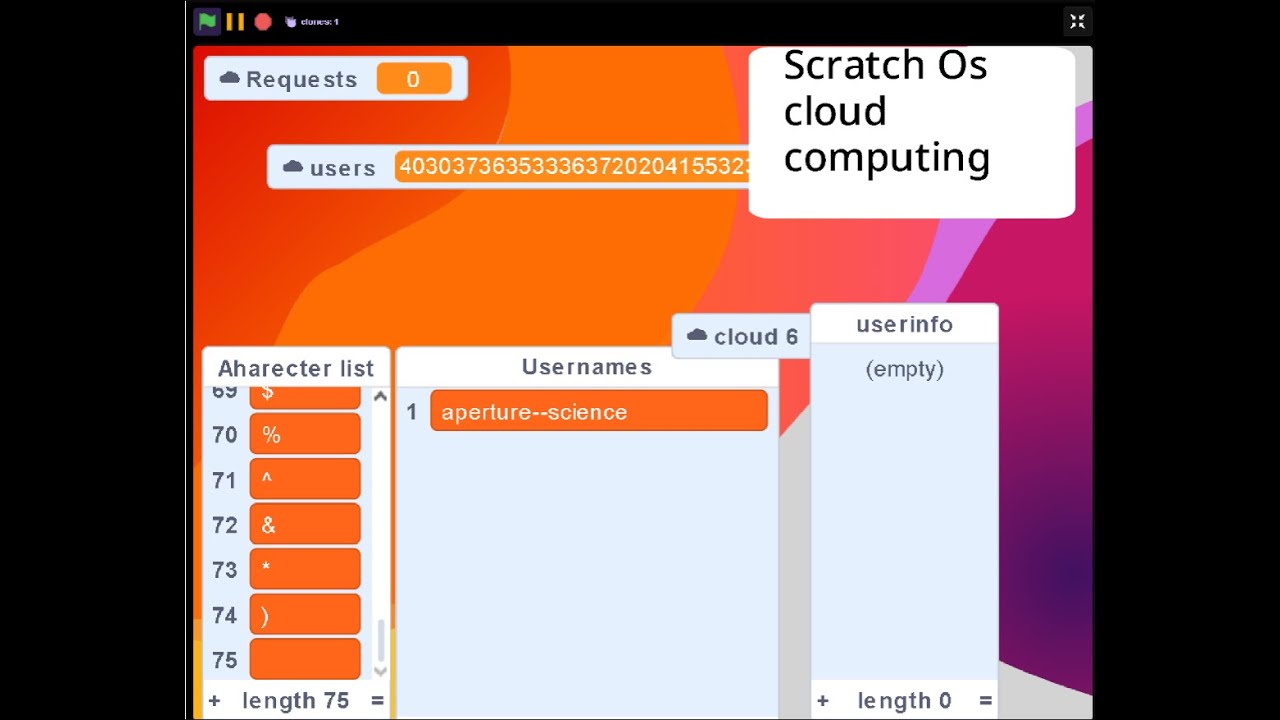Select item 70 containing percent sign
The image size is (1280, 720).
pos(305,435)
